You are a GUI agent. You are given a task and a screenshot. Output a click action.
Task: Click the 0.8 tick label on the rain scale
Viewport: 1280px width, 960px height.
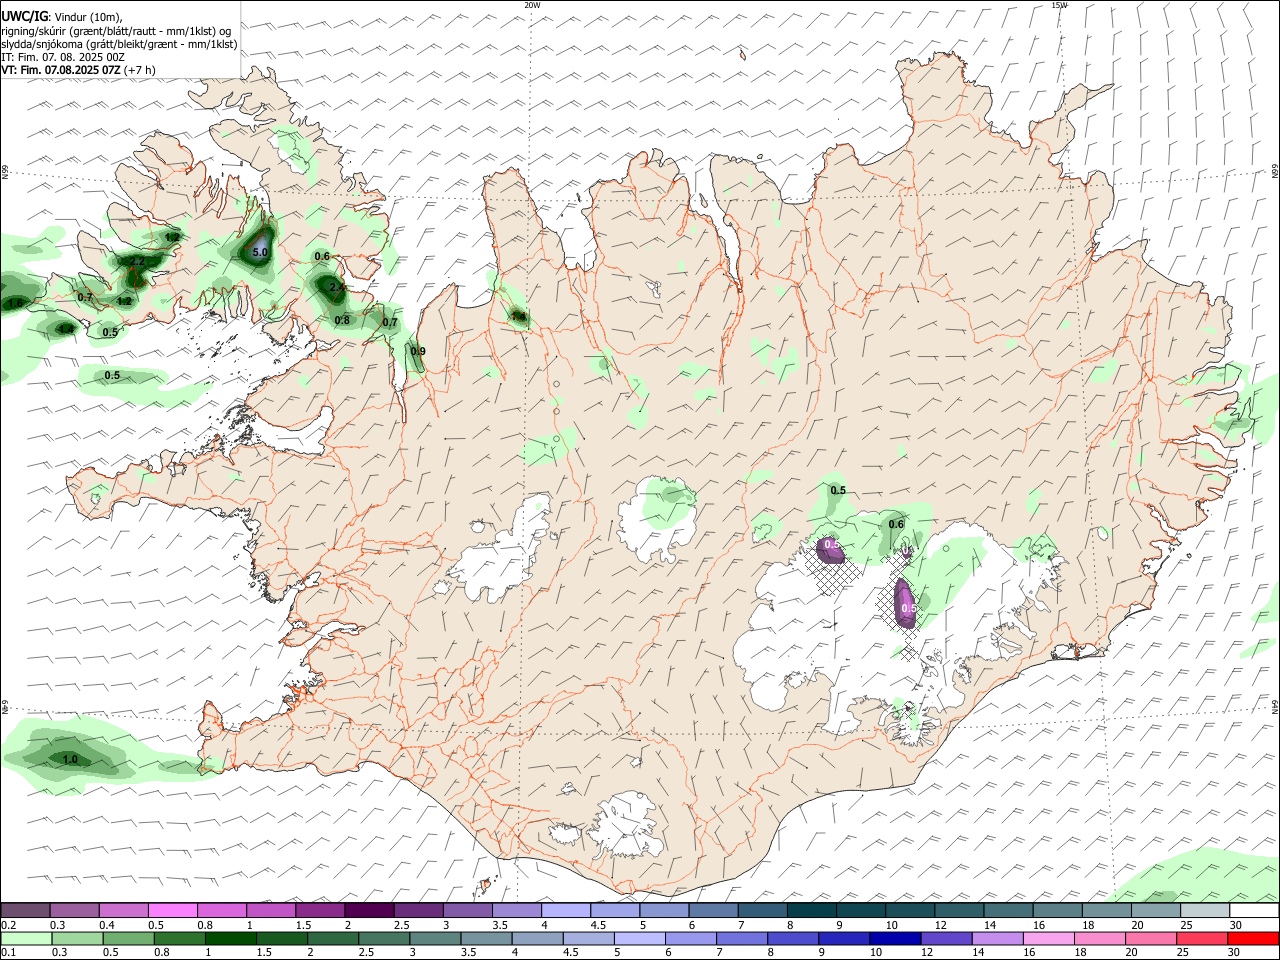pos(161,953)
